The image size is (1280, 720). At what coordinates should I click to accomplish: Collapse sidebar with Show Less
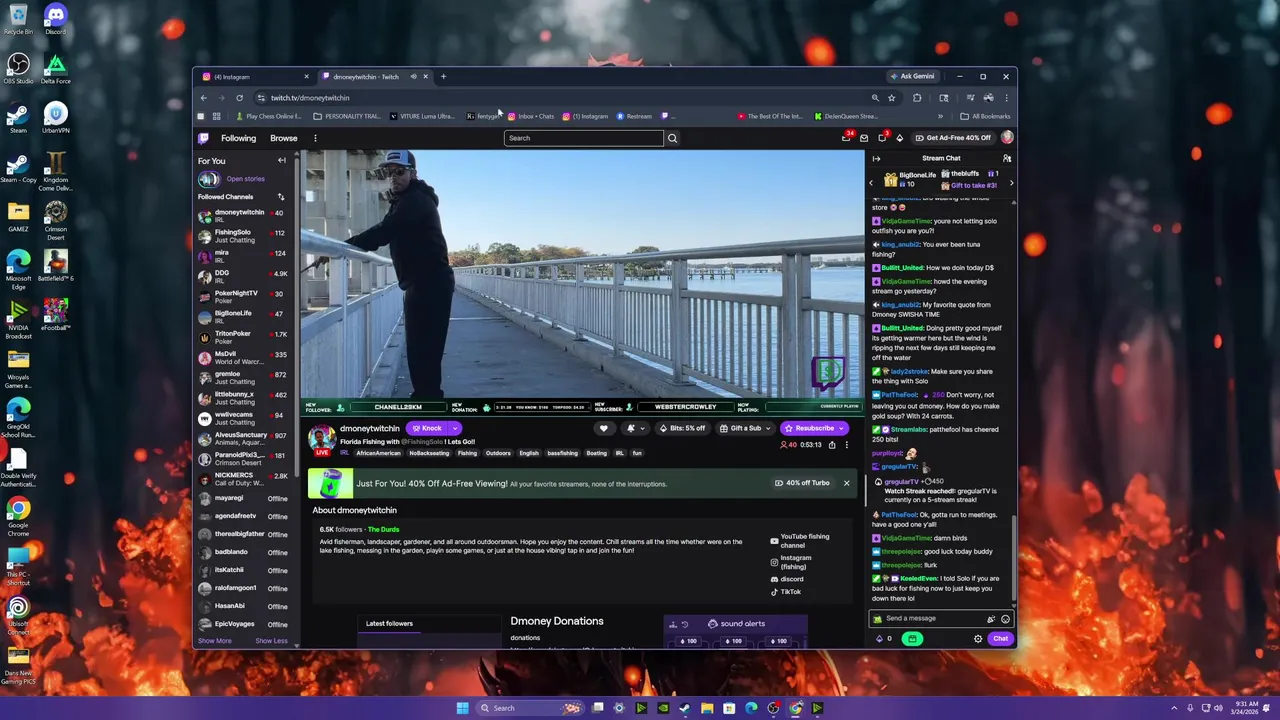(271, 641)
